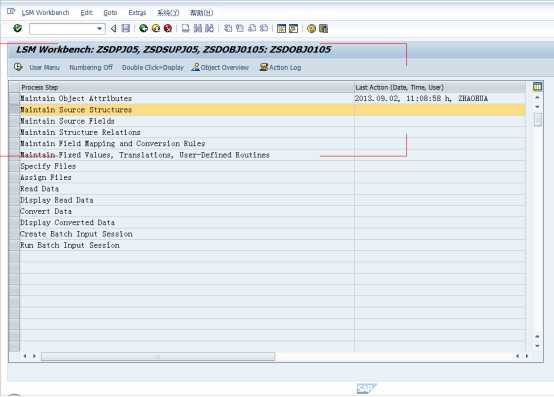The width and height of the screenshot is (554, 397).
Task: Click the green Enter checkmark icon
Action: click(17, 28)
